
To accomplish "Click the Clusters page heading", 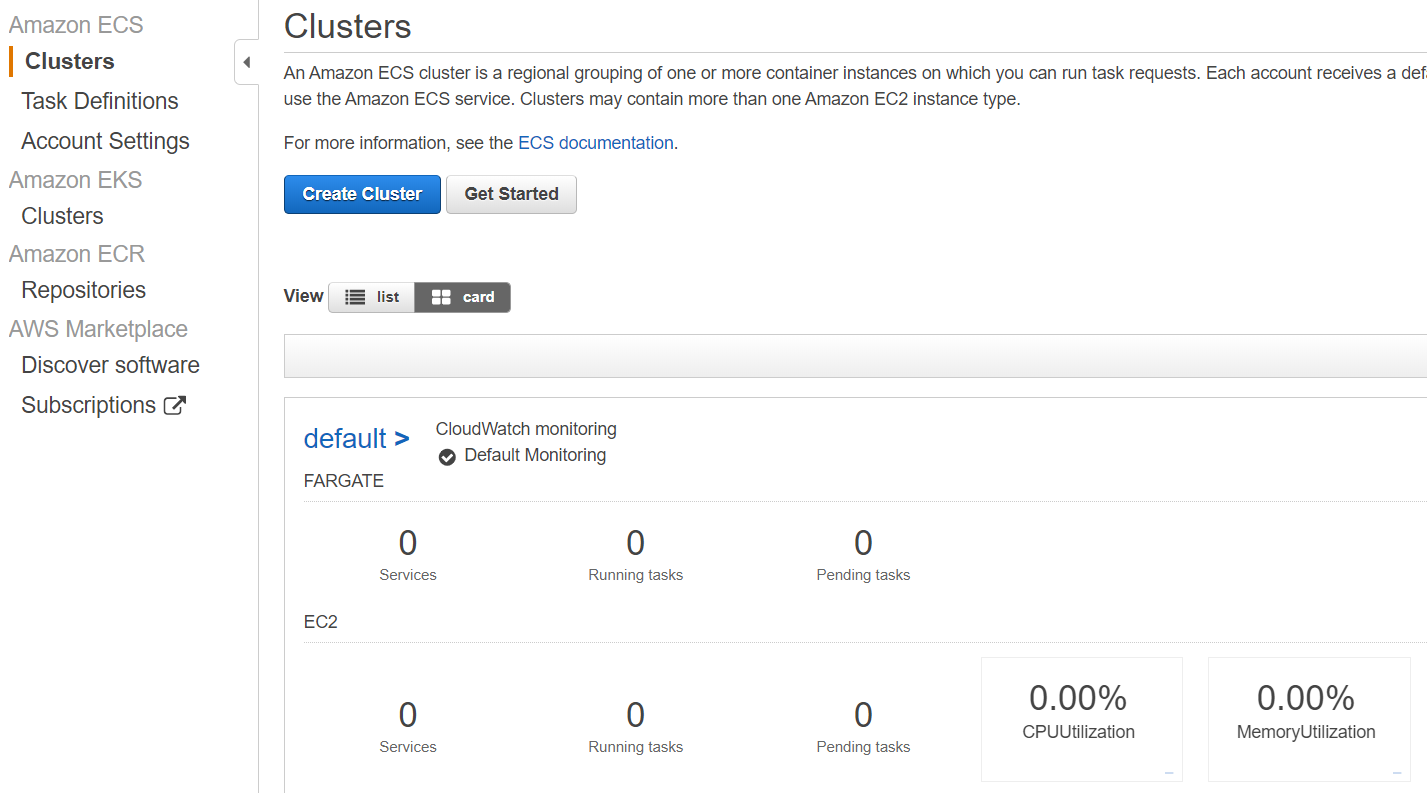I will coord(347,26).
